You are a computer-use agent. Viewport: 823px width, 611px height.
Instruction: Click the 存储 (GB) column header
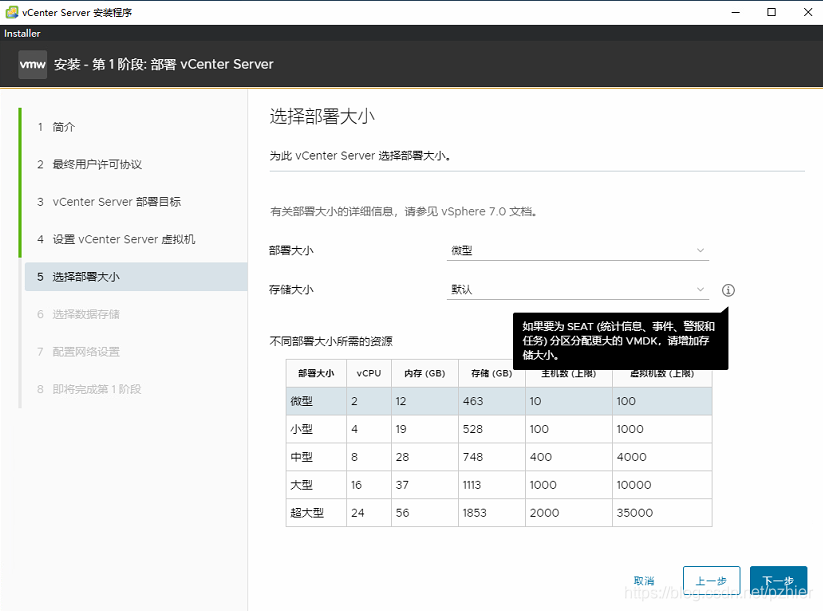click(x=491, y=373)
